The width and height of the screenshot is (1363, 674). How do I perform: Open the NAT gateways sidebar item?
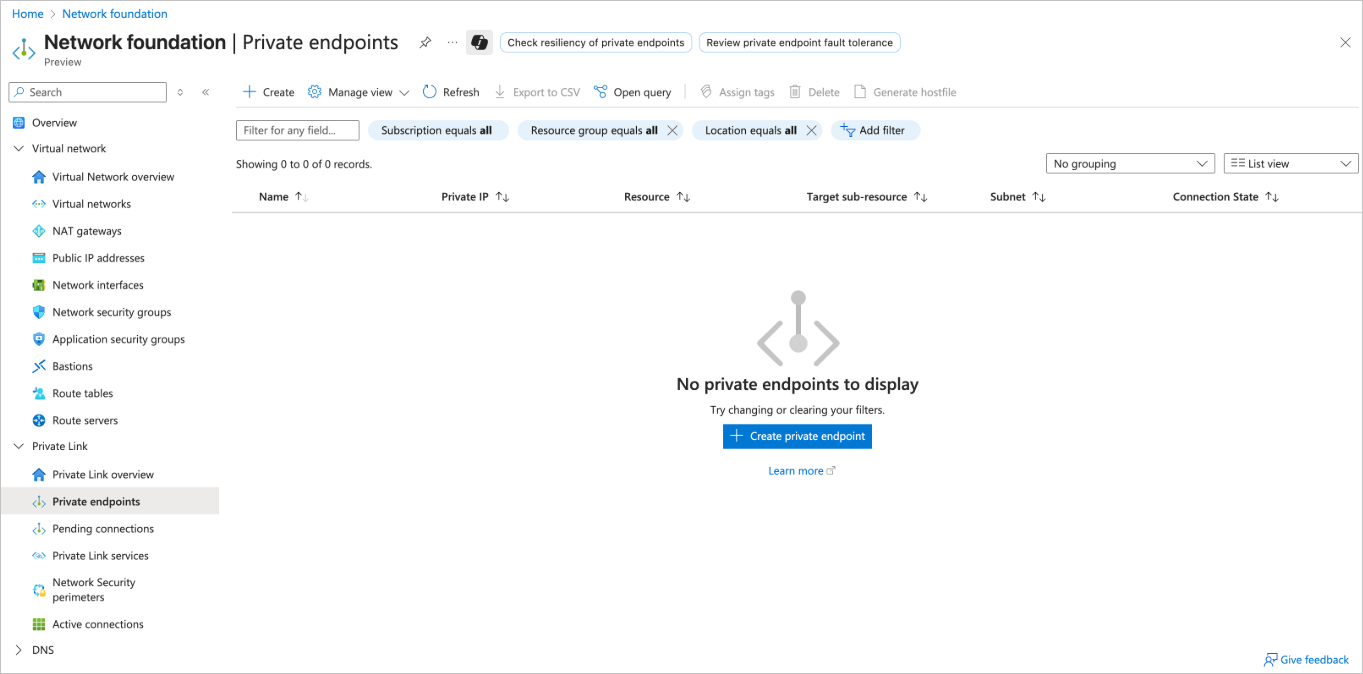coord(86,231)
